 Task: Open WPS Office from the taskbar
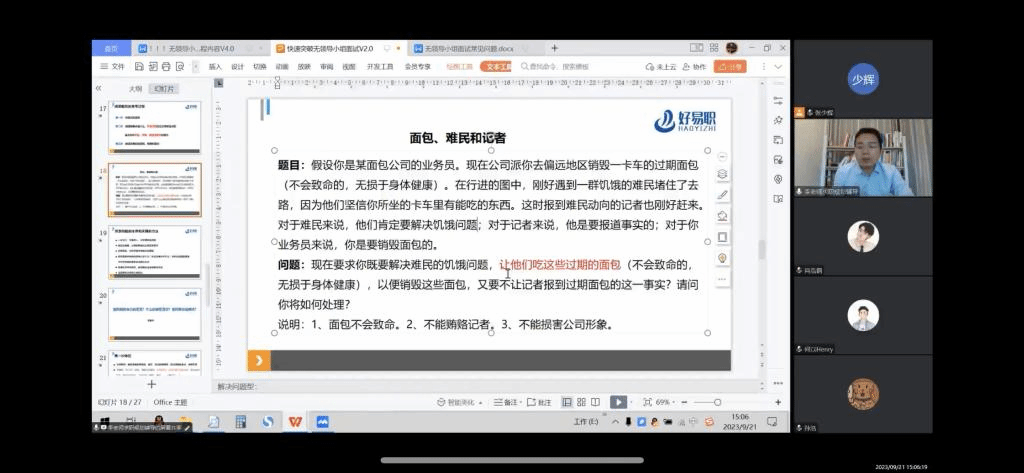point(295,422)
